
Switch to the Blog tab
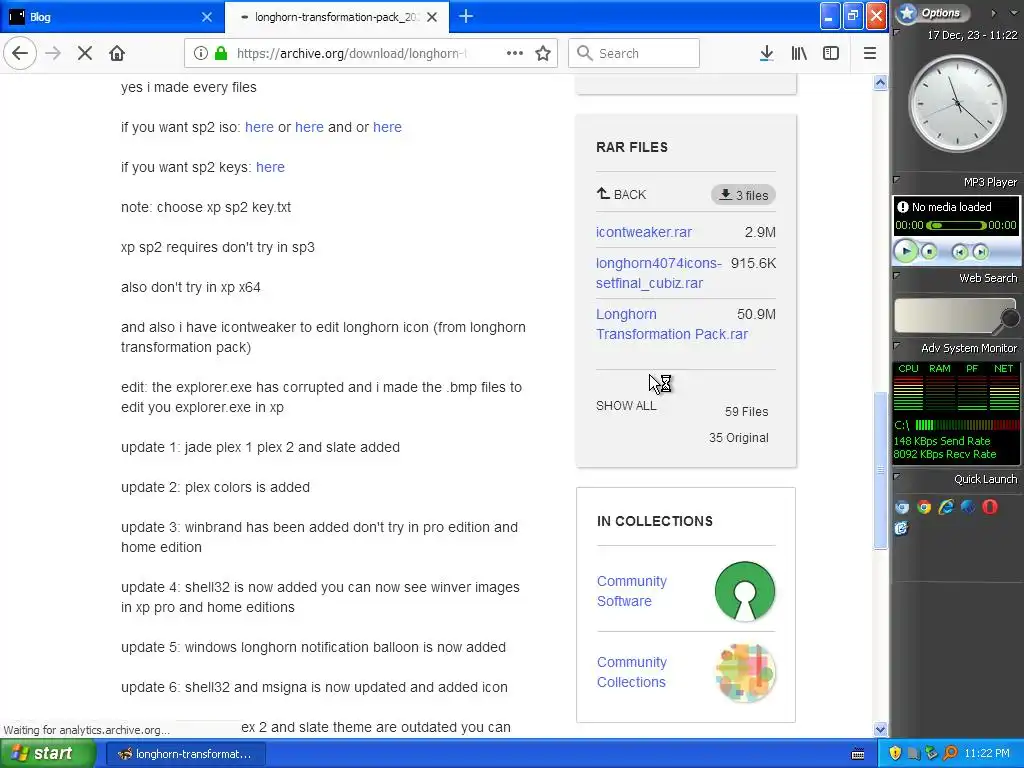point(112,17)
